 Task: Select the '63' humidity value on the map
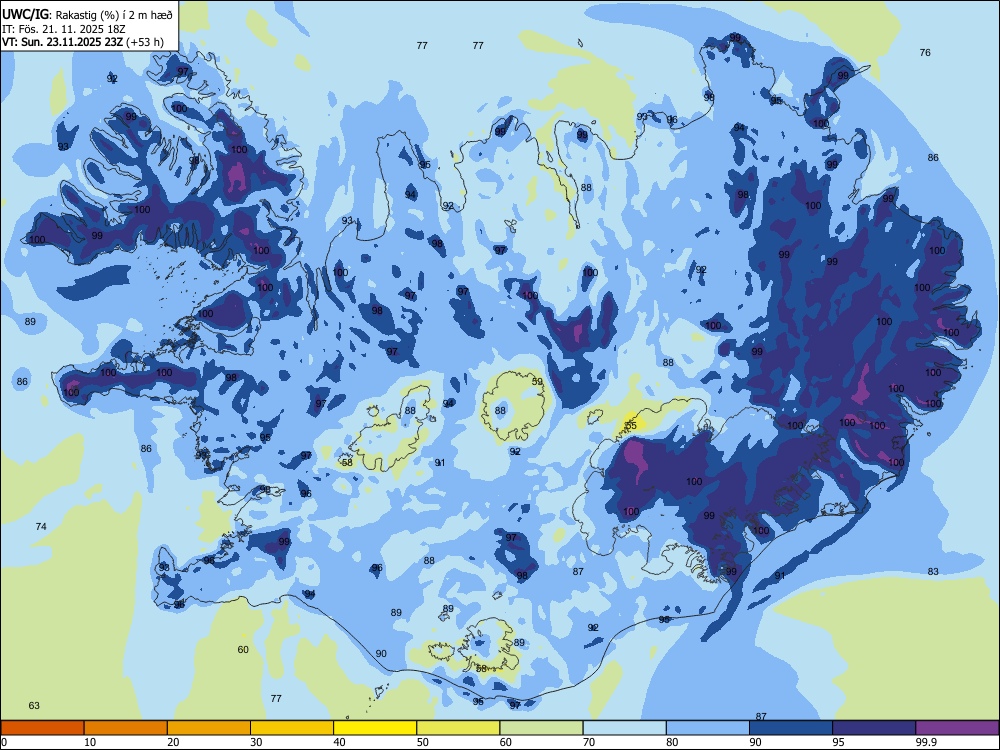[34, 705]
